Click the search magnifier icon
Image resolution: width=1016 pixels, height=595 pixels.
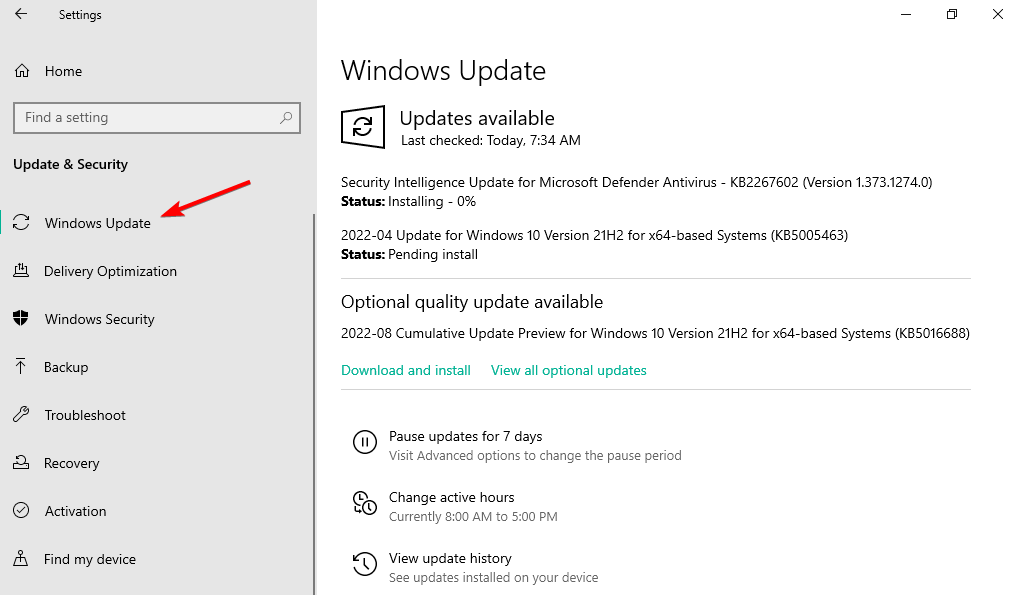(x=286, y=118)
